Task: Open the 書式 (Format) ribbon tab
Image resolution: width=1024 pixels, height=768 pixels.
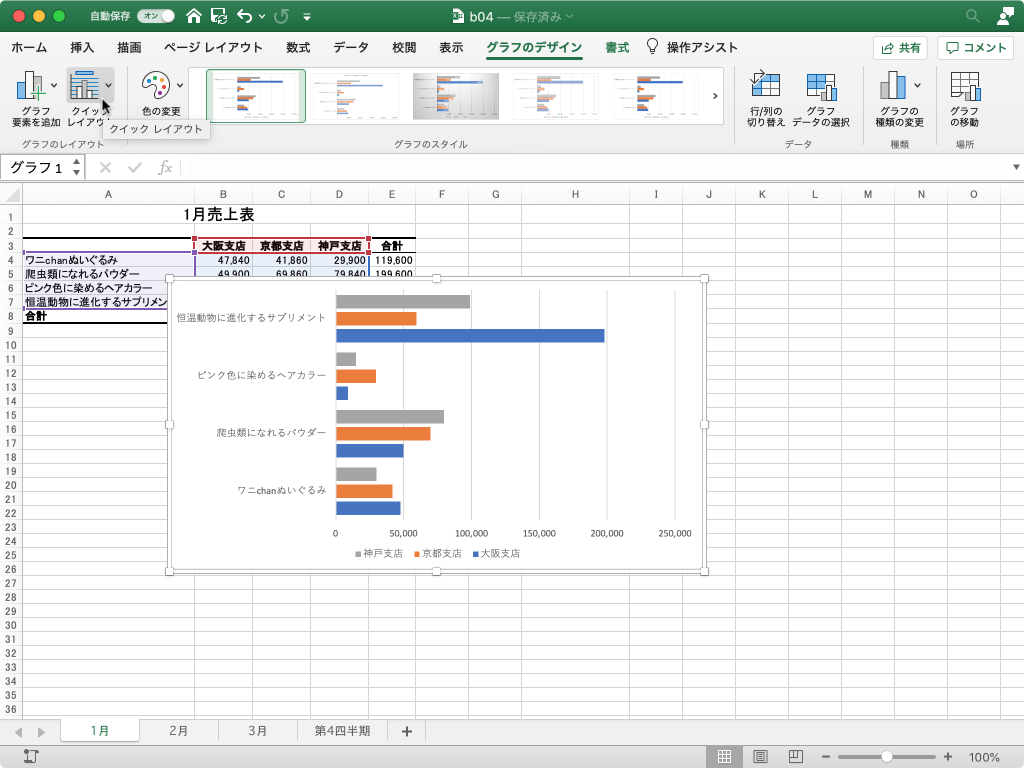Action: click(616, 47)
